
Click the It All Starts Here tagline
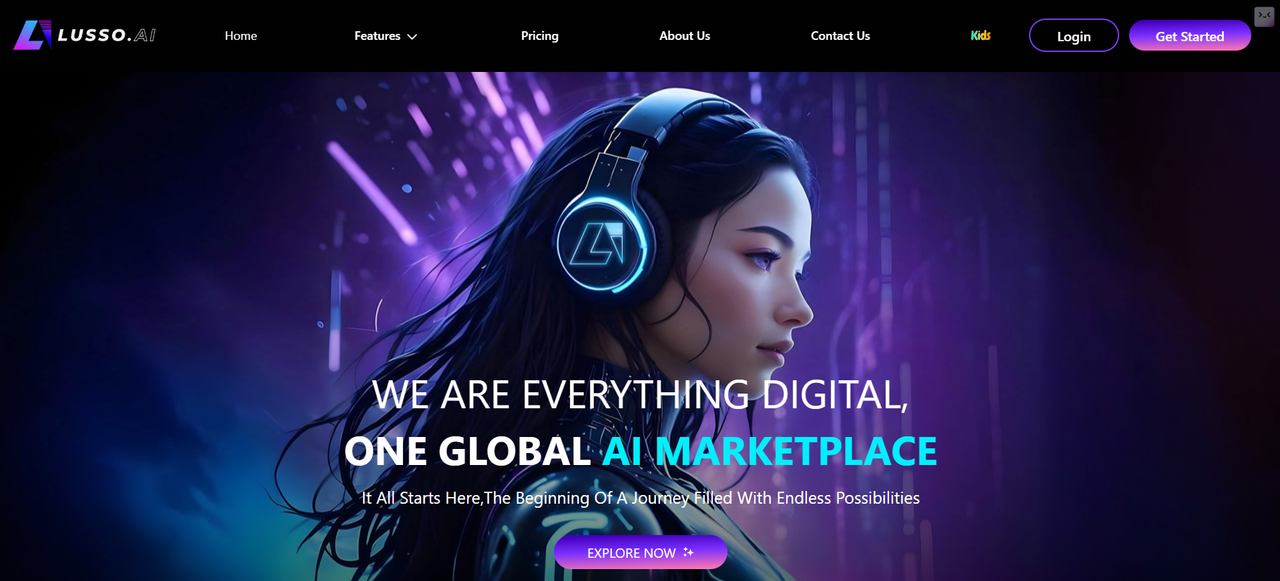click(x=640, y=497)
